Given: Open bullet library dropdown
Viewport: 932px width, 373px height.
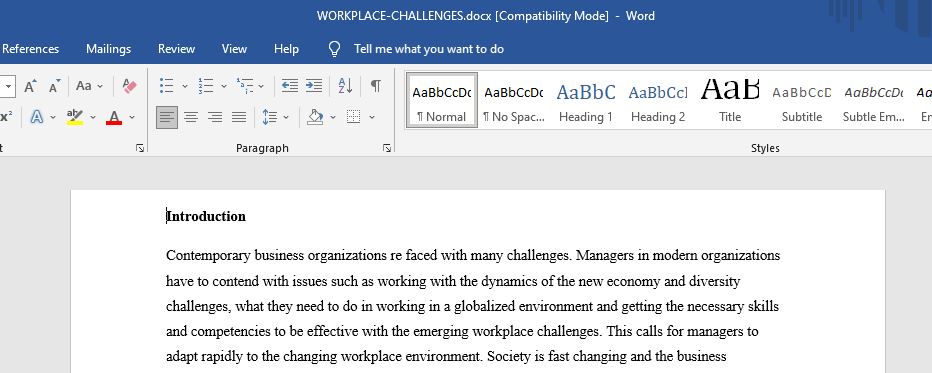Looking at the screenshot, I should 184,87.
